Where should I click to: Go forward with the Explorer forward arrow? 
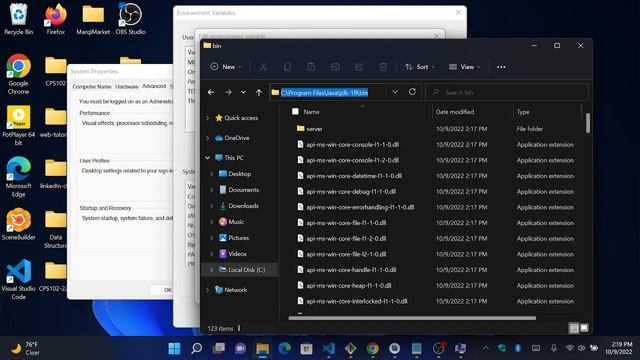pyautogui.click(x=228, y=92)
